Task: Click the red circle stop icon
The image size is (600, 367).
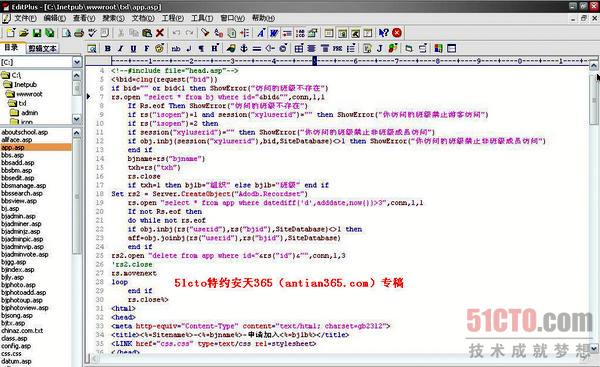Action: pyautogui.click(x=397, y=33)
